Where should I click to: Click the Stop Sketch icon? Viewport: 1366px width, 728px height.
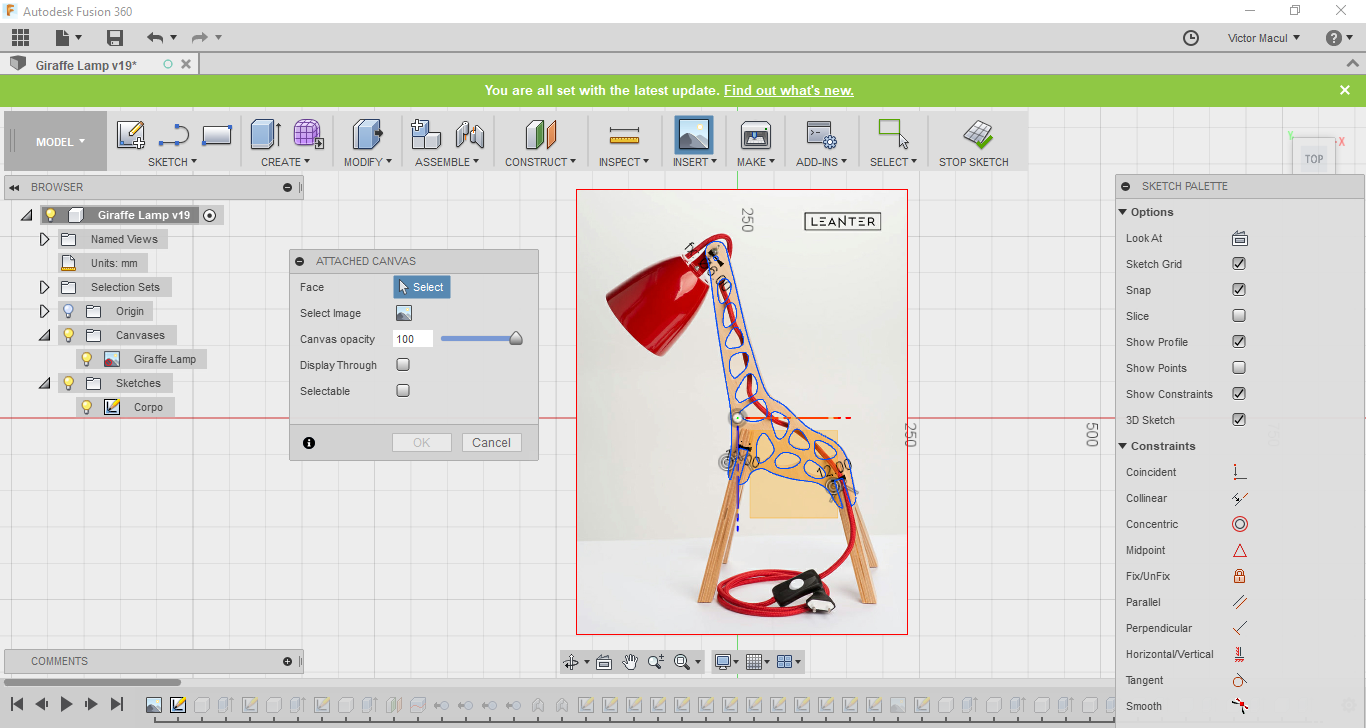click(978, 134)
